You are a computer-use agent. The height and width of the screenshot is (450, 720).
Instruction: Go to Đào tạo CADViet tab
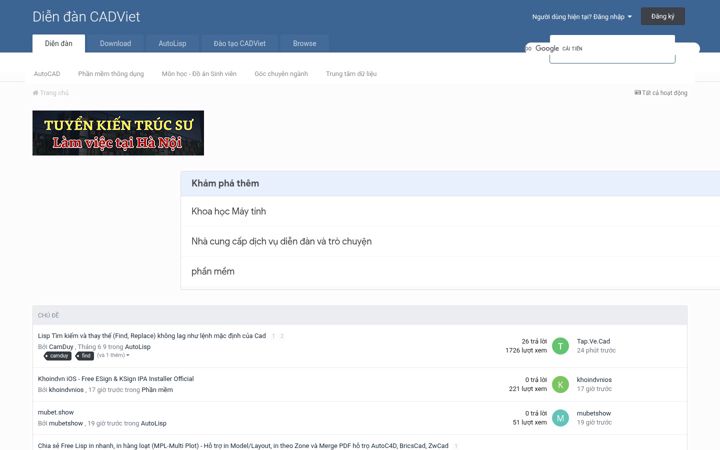tap(239, 43)
